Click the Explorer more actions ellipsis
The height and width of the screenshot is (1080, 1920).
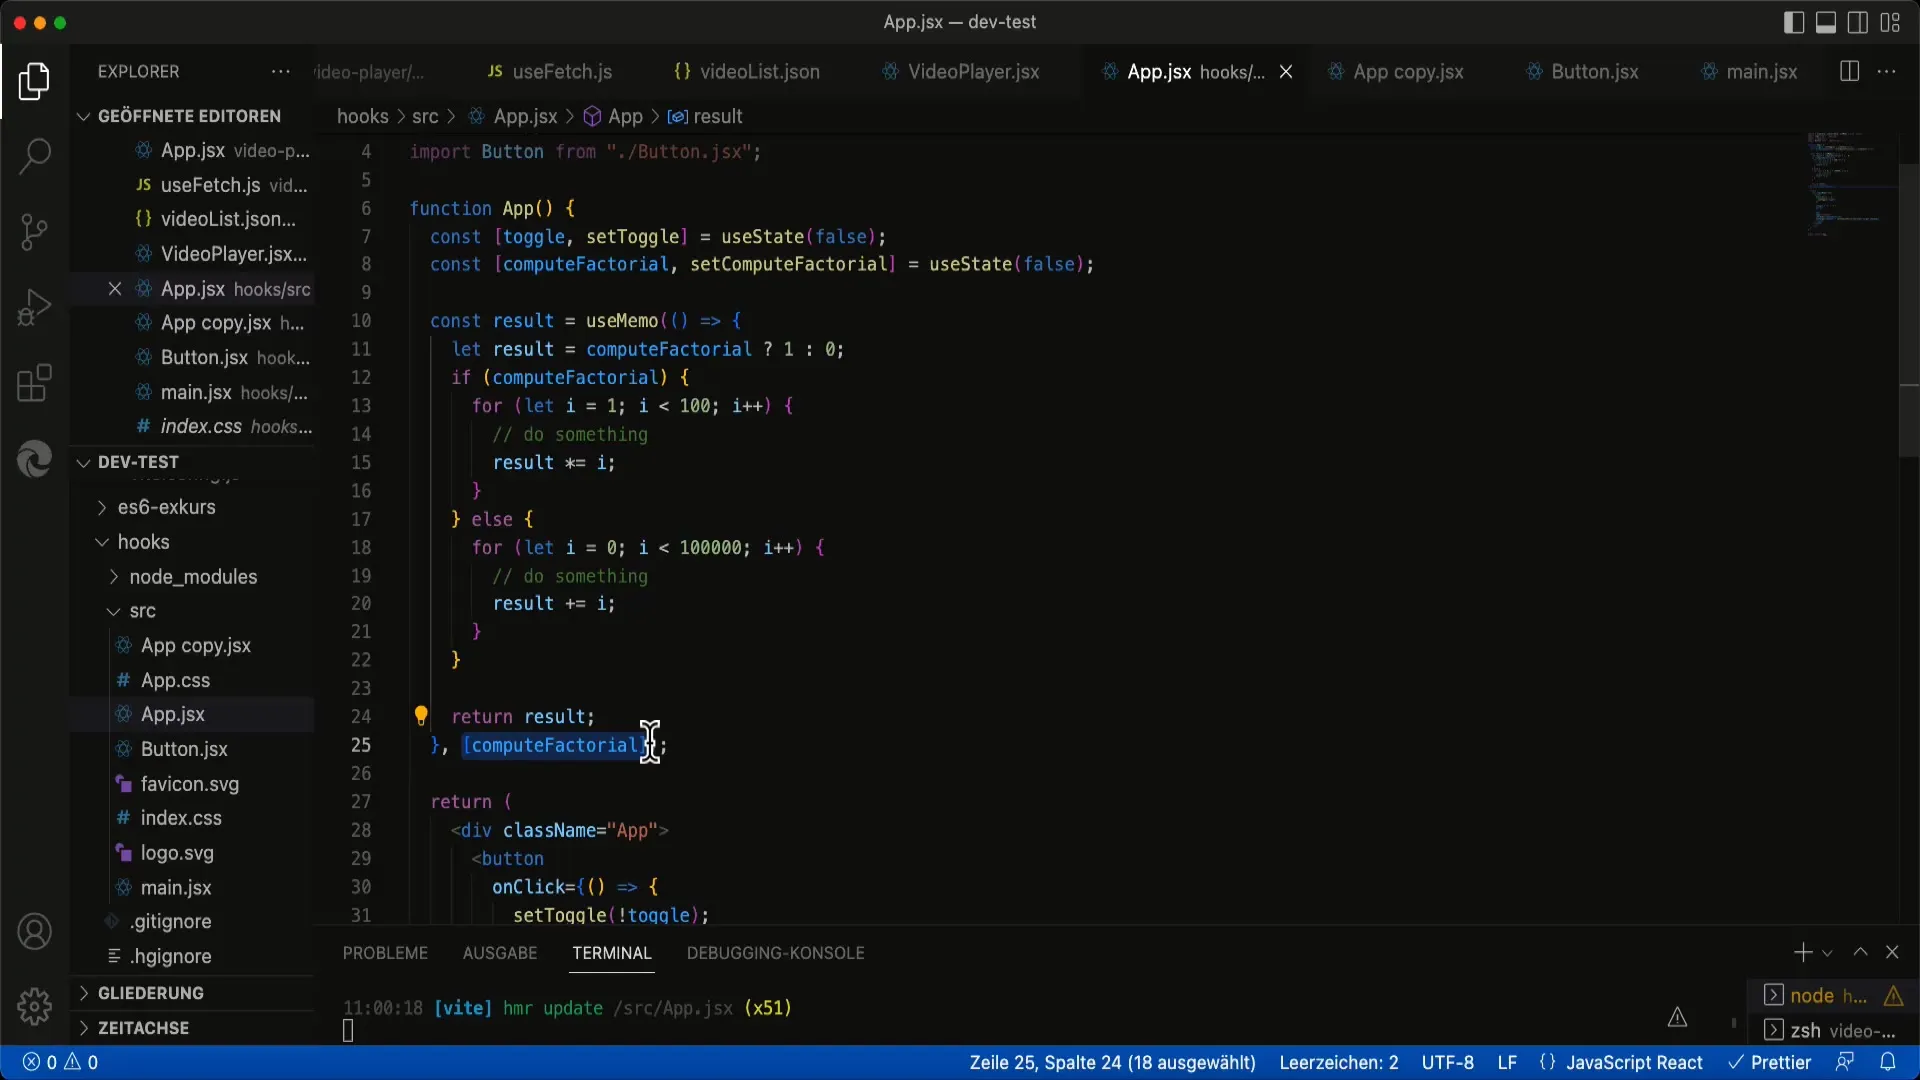pos(281,72)
